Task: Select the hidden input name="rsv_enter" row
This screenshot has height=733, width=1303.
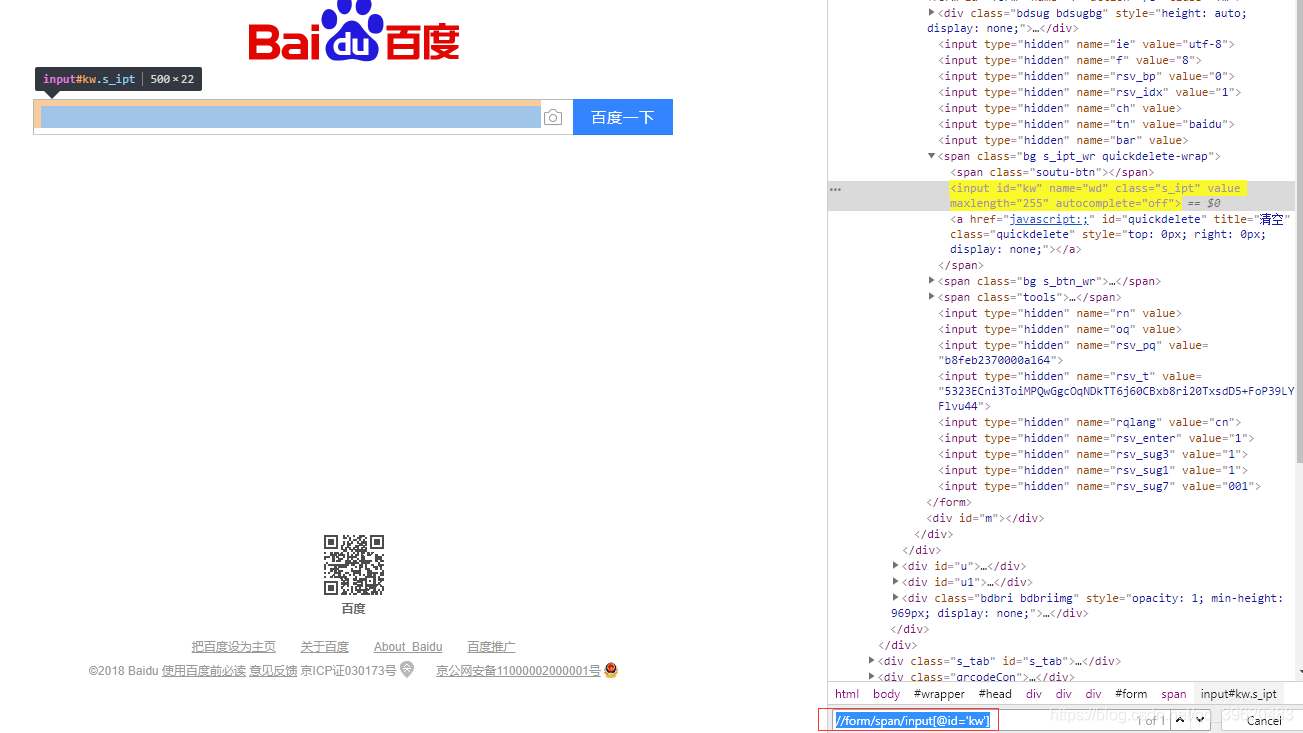Action: click(x=1096, y=438)
